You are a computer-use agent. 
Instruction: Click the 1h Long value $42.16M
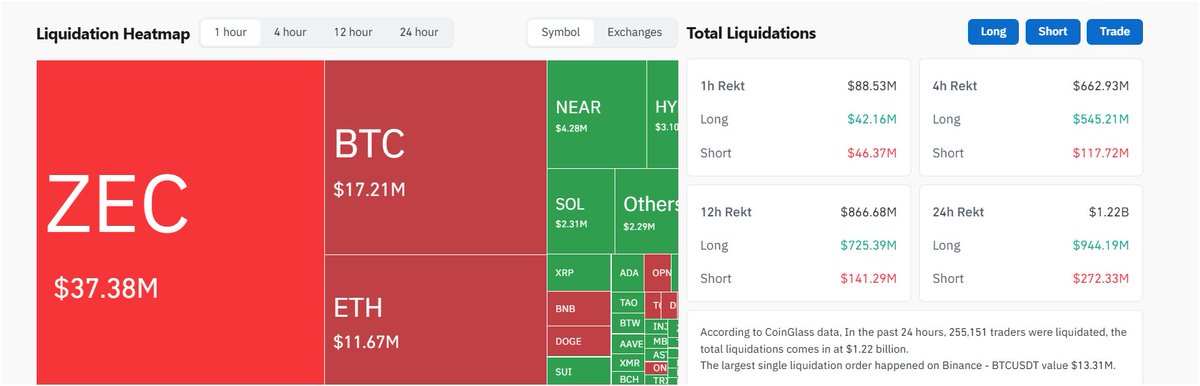point(872,120)
